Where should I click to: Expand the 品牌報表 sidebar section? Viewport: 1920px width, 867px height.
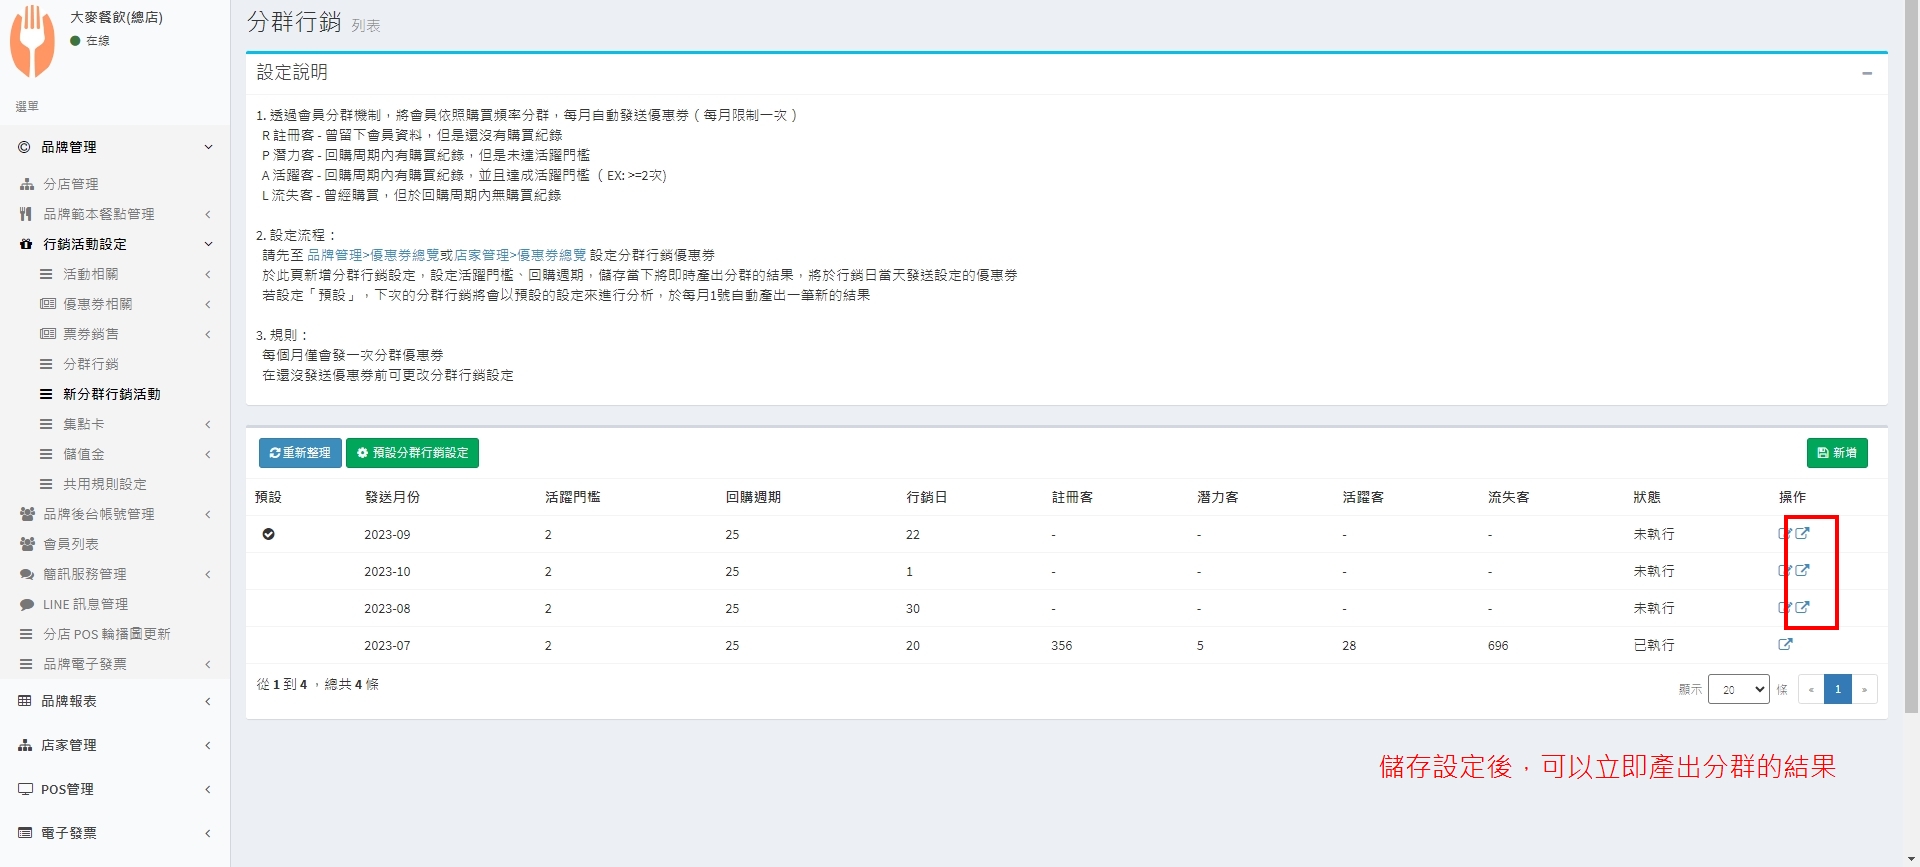tap(115, 701)
